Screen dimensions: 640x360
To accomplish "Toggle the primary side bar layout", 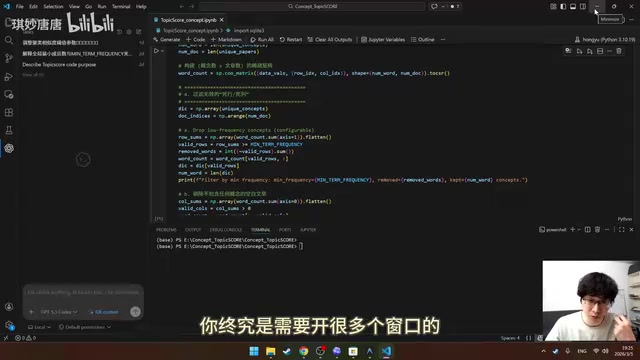I will point(563,7).
